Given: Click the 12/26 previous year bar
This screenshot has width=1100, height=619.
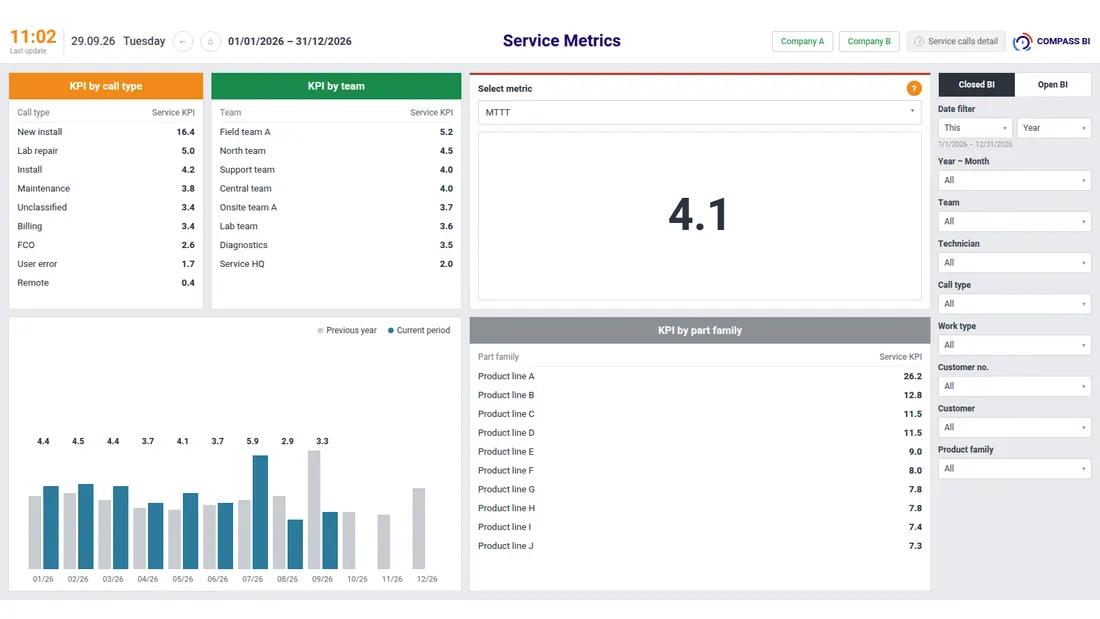Looking at the screenshot, I should tap(419, 528).
